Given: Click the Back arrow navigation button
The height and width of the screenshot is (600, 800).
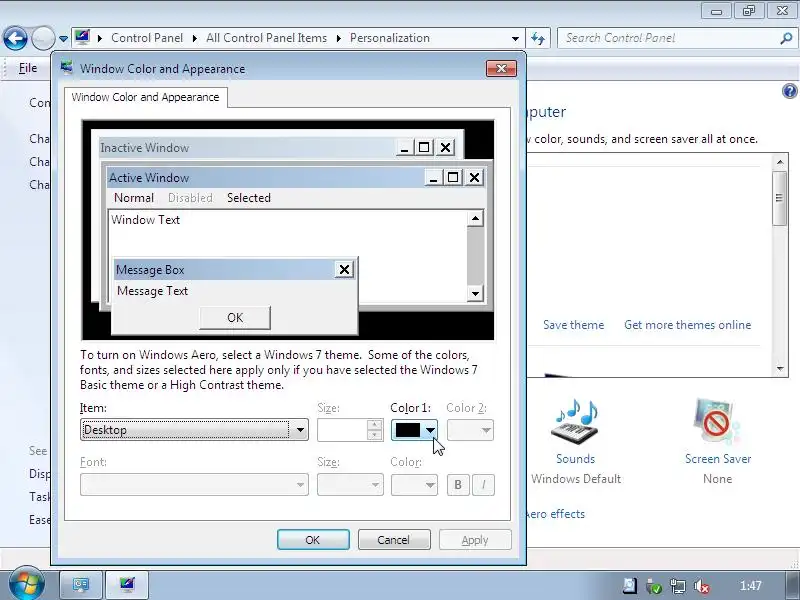Looking at the screenshot, I should click(x=15, y=38).
